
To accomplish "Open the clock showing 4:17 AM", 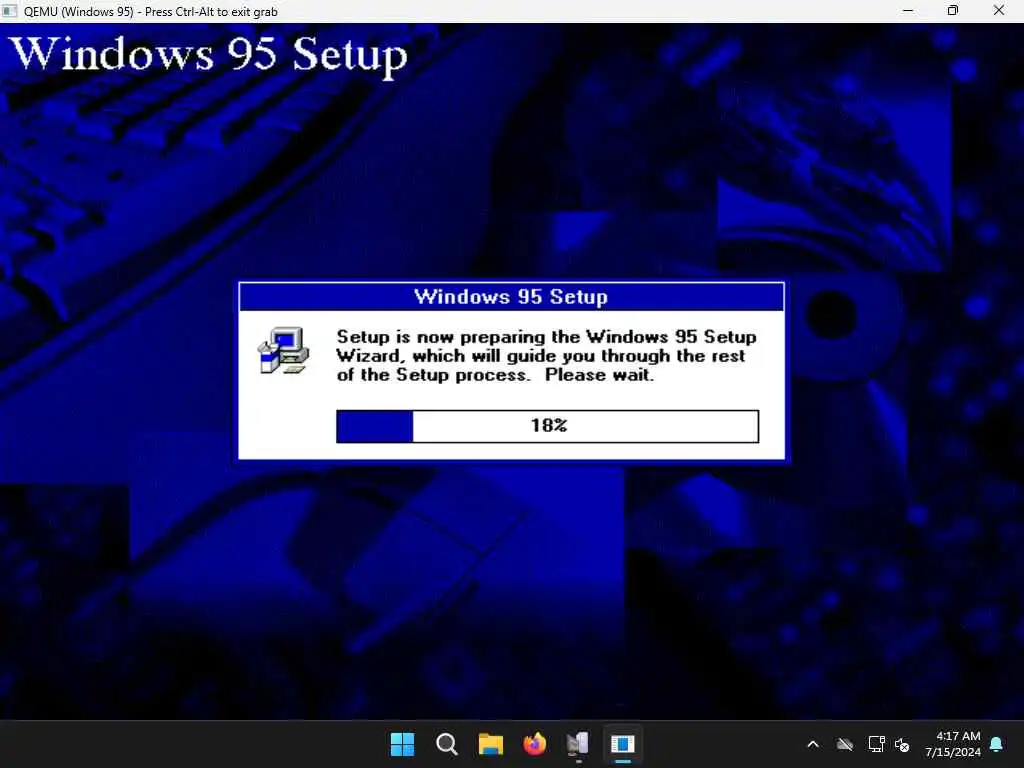I will click(x=953, y=744).
